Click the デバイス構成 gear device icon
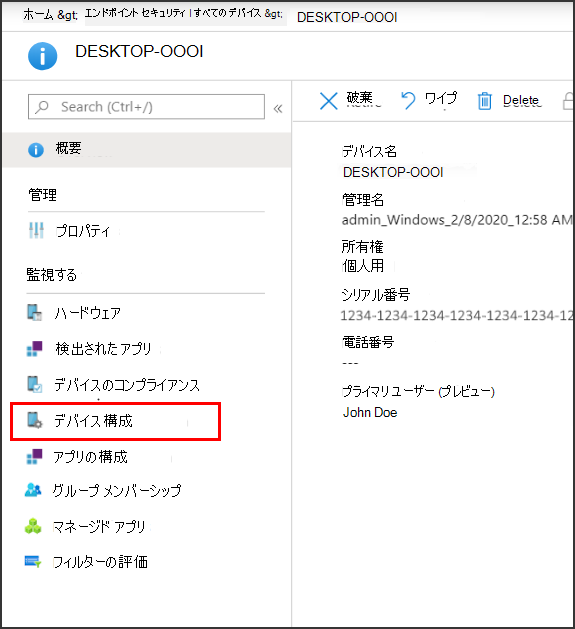The height and width of the screenshot is (629, 575). pyautogui.click(x=35, y=420)
